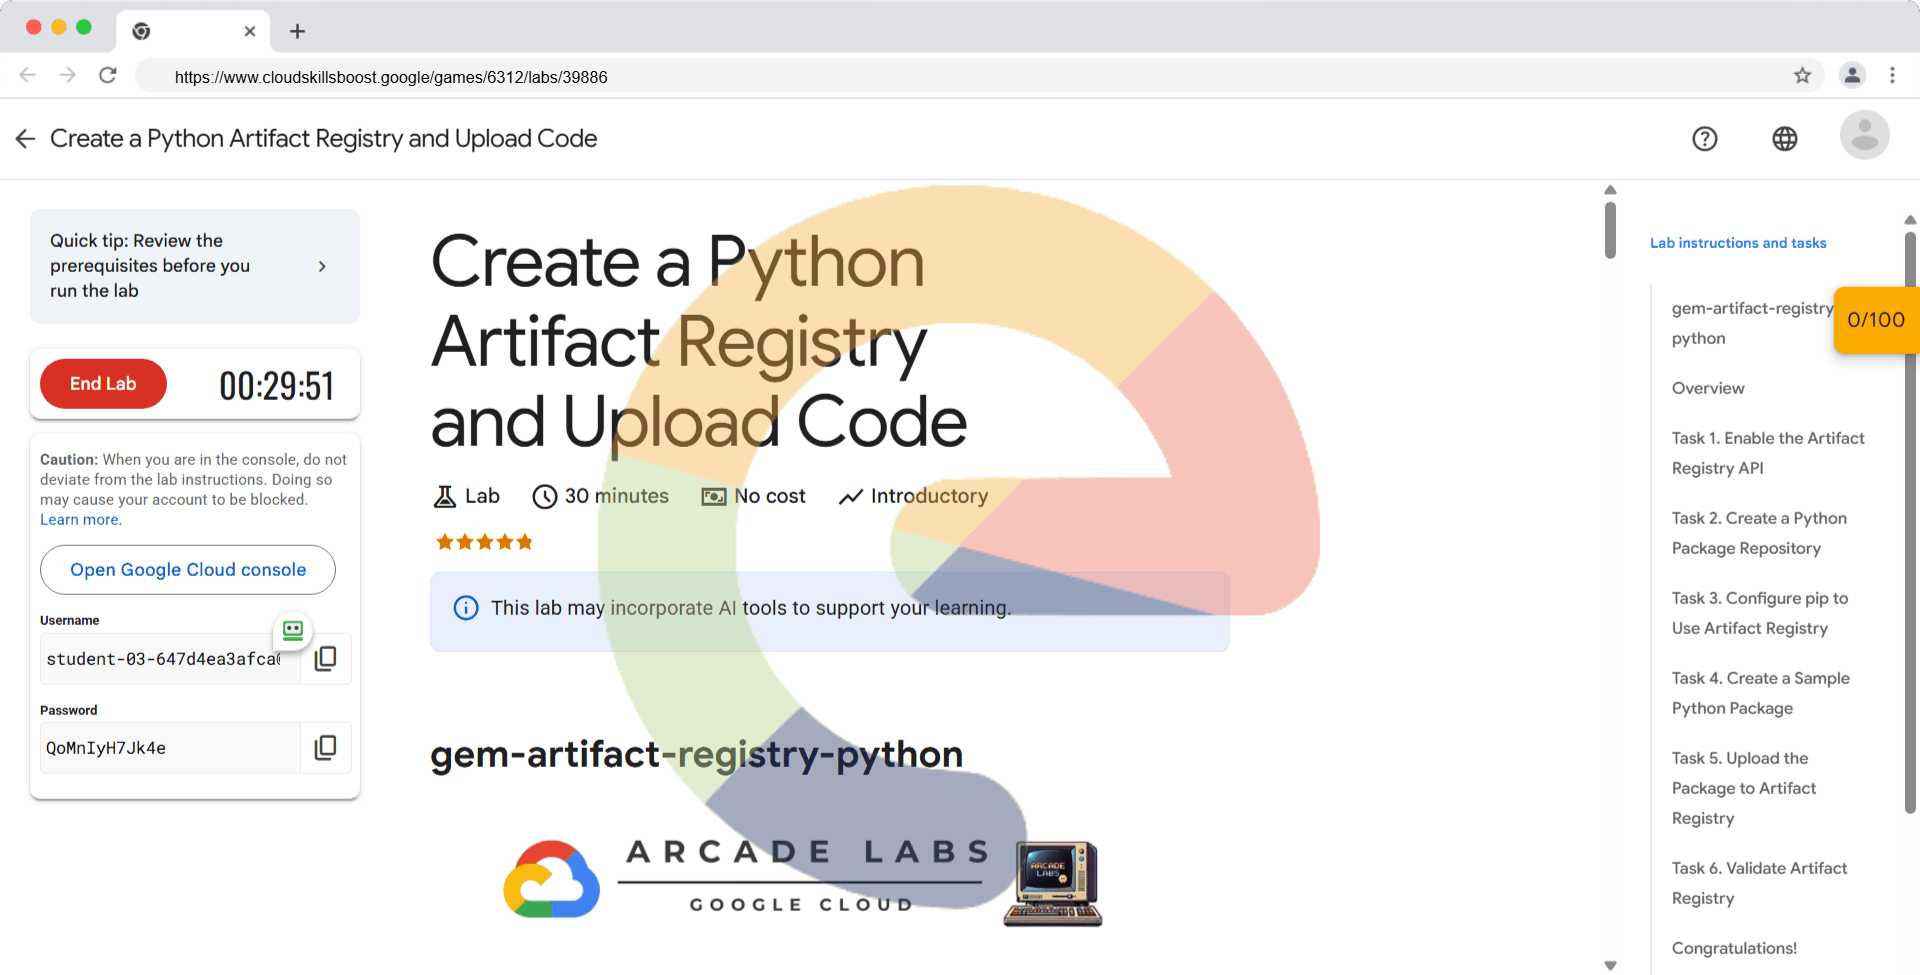Open a new browser tab
1920x975 pixels.
(297, 31)
